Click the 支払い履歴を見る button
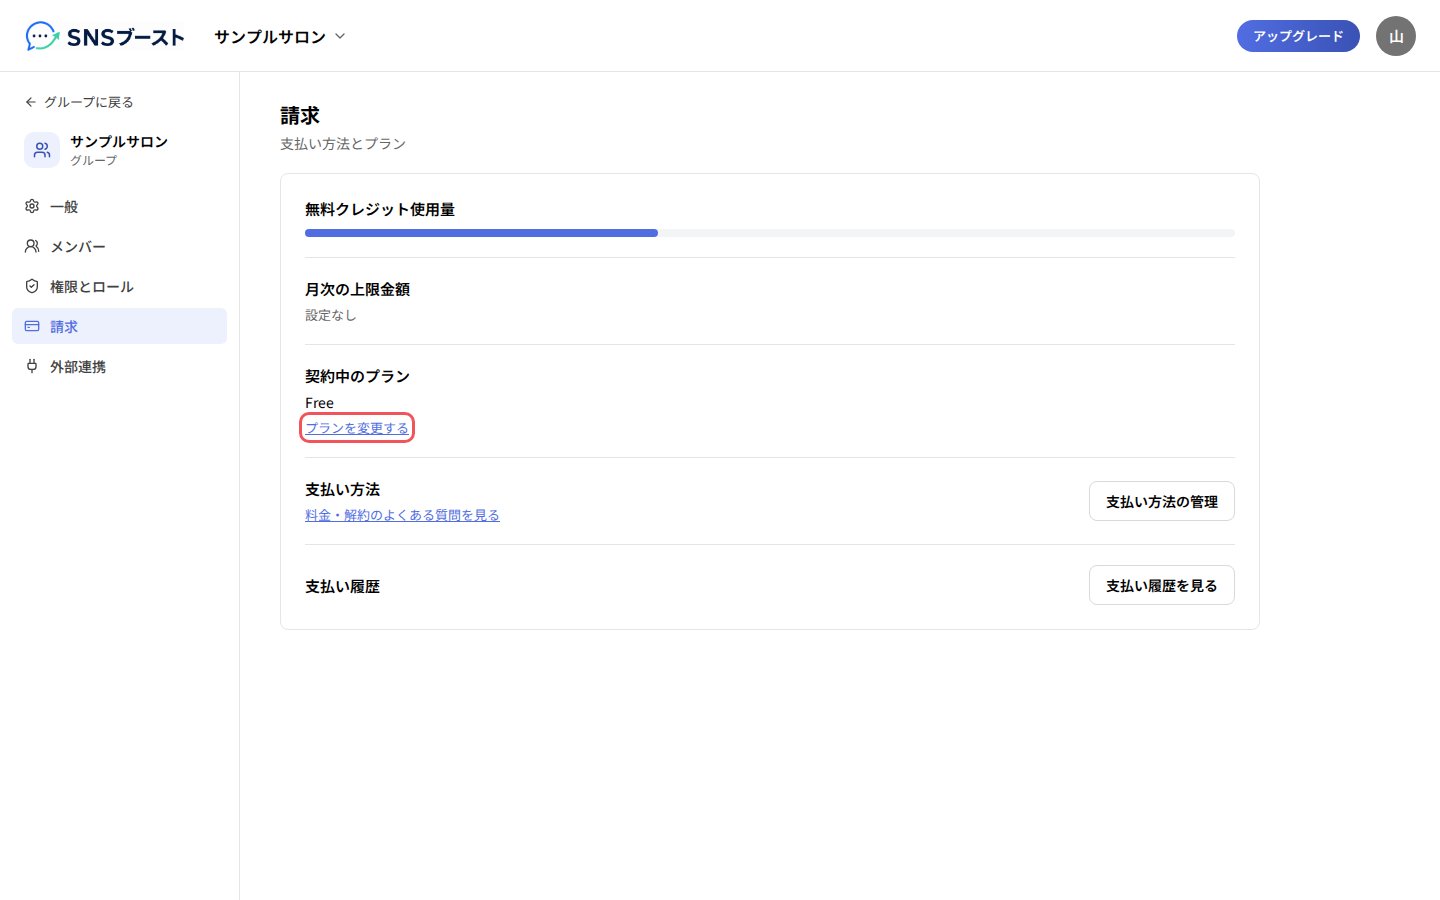1440x900 pixels. point(1162,585)
